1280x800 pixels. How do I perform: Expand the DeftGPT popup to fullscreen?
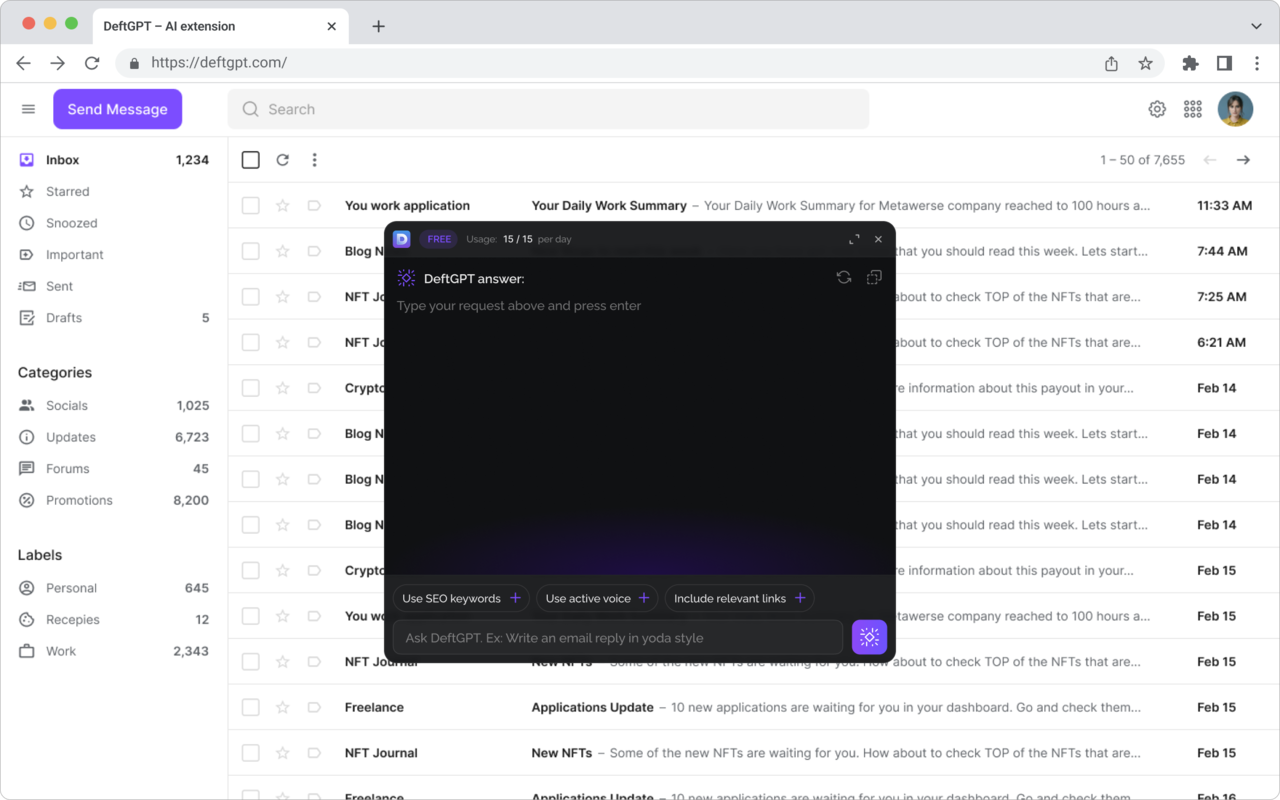pyautogui.click(x=854, y=239)
